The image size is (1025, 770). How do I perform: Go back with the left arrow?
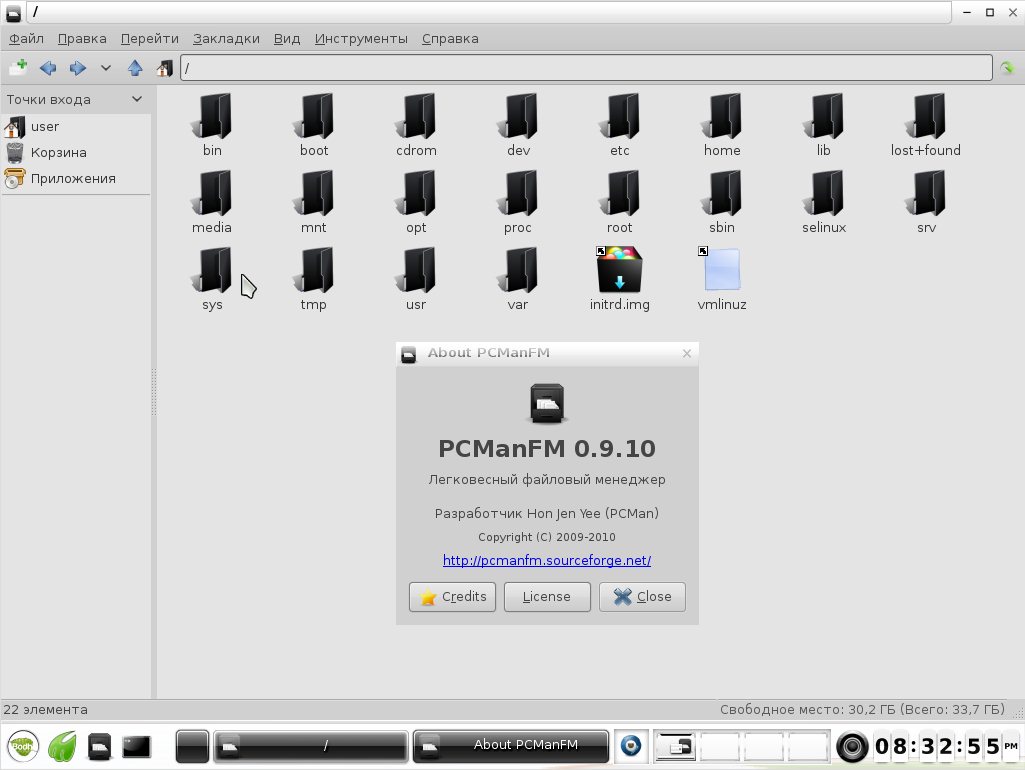pyautogui.click(x=47, y=68)
